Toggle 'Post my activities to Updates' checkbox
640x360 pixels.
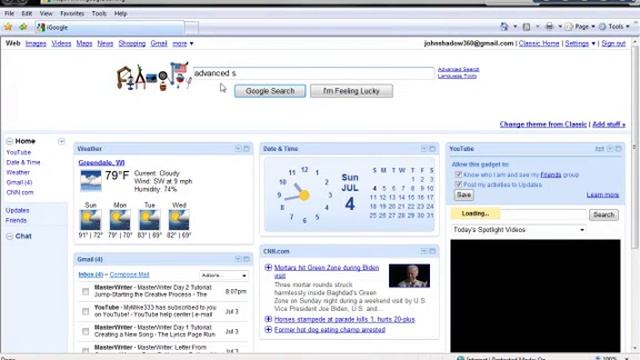pos(458,184)
